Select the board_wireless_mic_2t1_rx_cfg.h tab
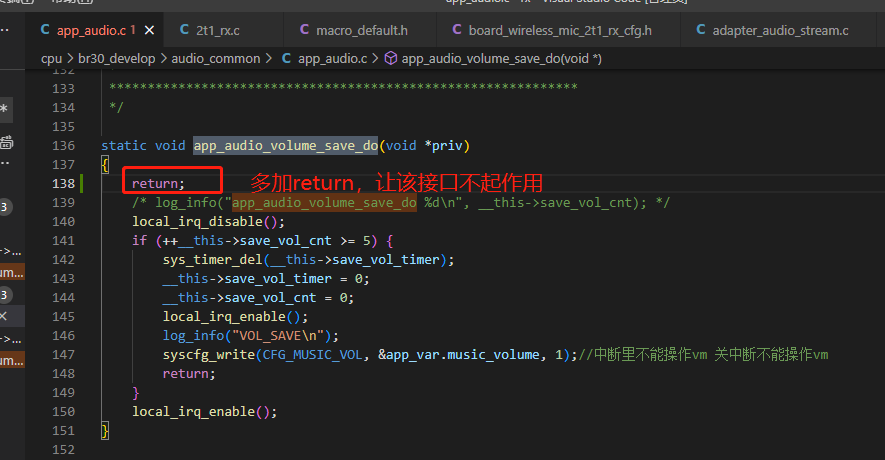Viewport: 885px width, 460px height. [560, 30]
